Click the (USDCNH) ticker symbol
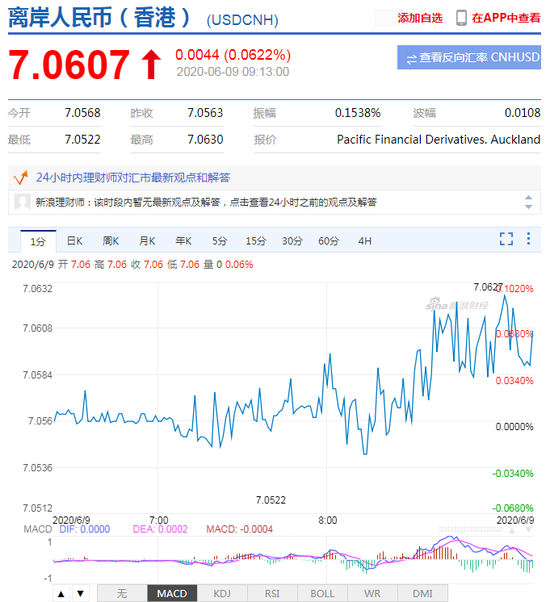Screen dimensions: 550x602 click(242, 20)
